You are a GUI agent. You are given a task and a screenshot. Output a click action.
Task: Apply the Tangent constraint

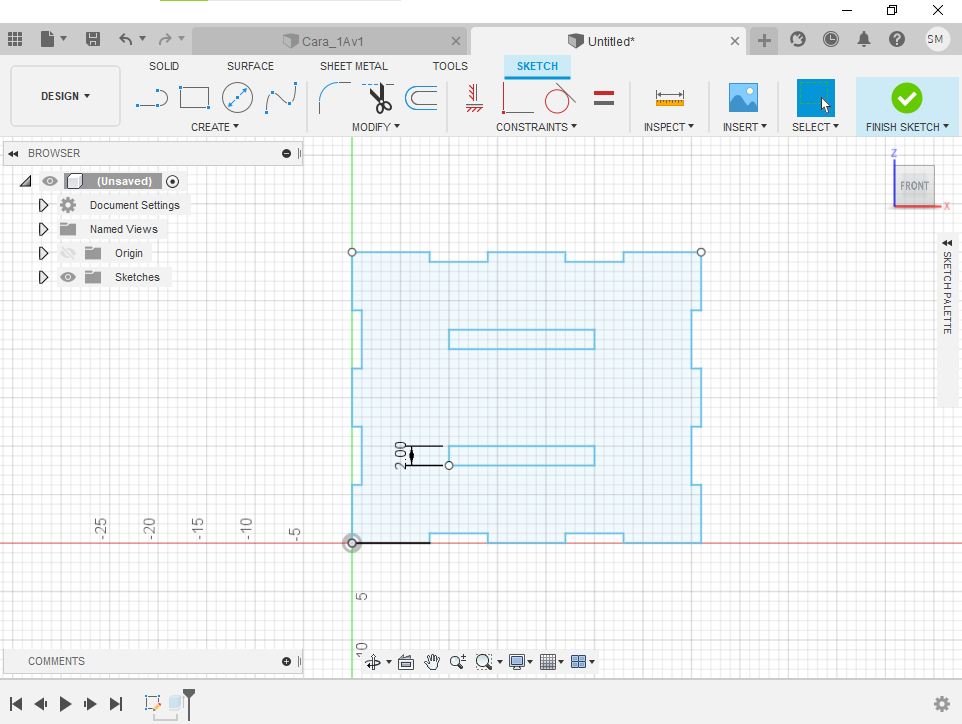click(x=559, y=98)
